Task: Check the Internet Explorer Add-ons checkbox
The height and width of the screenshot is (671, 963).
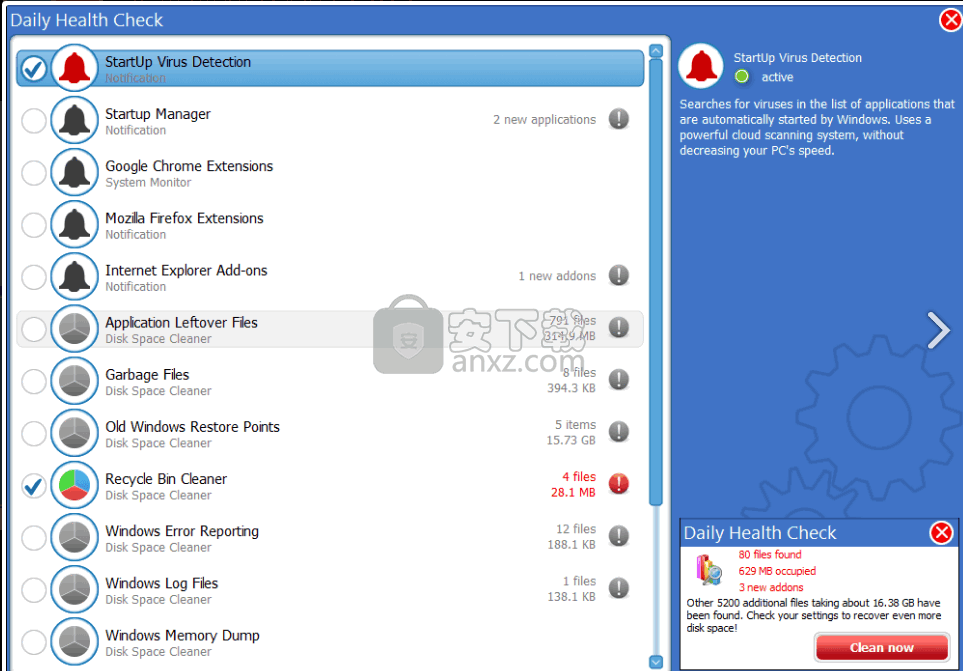Action: point(34,277)
